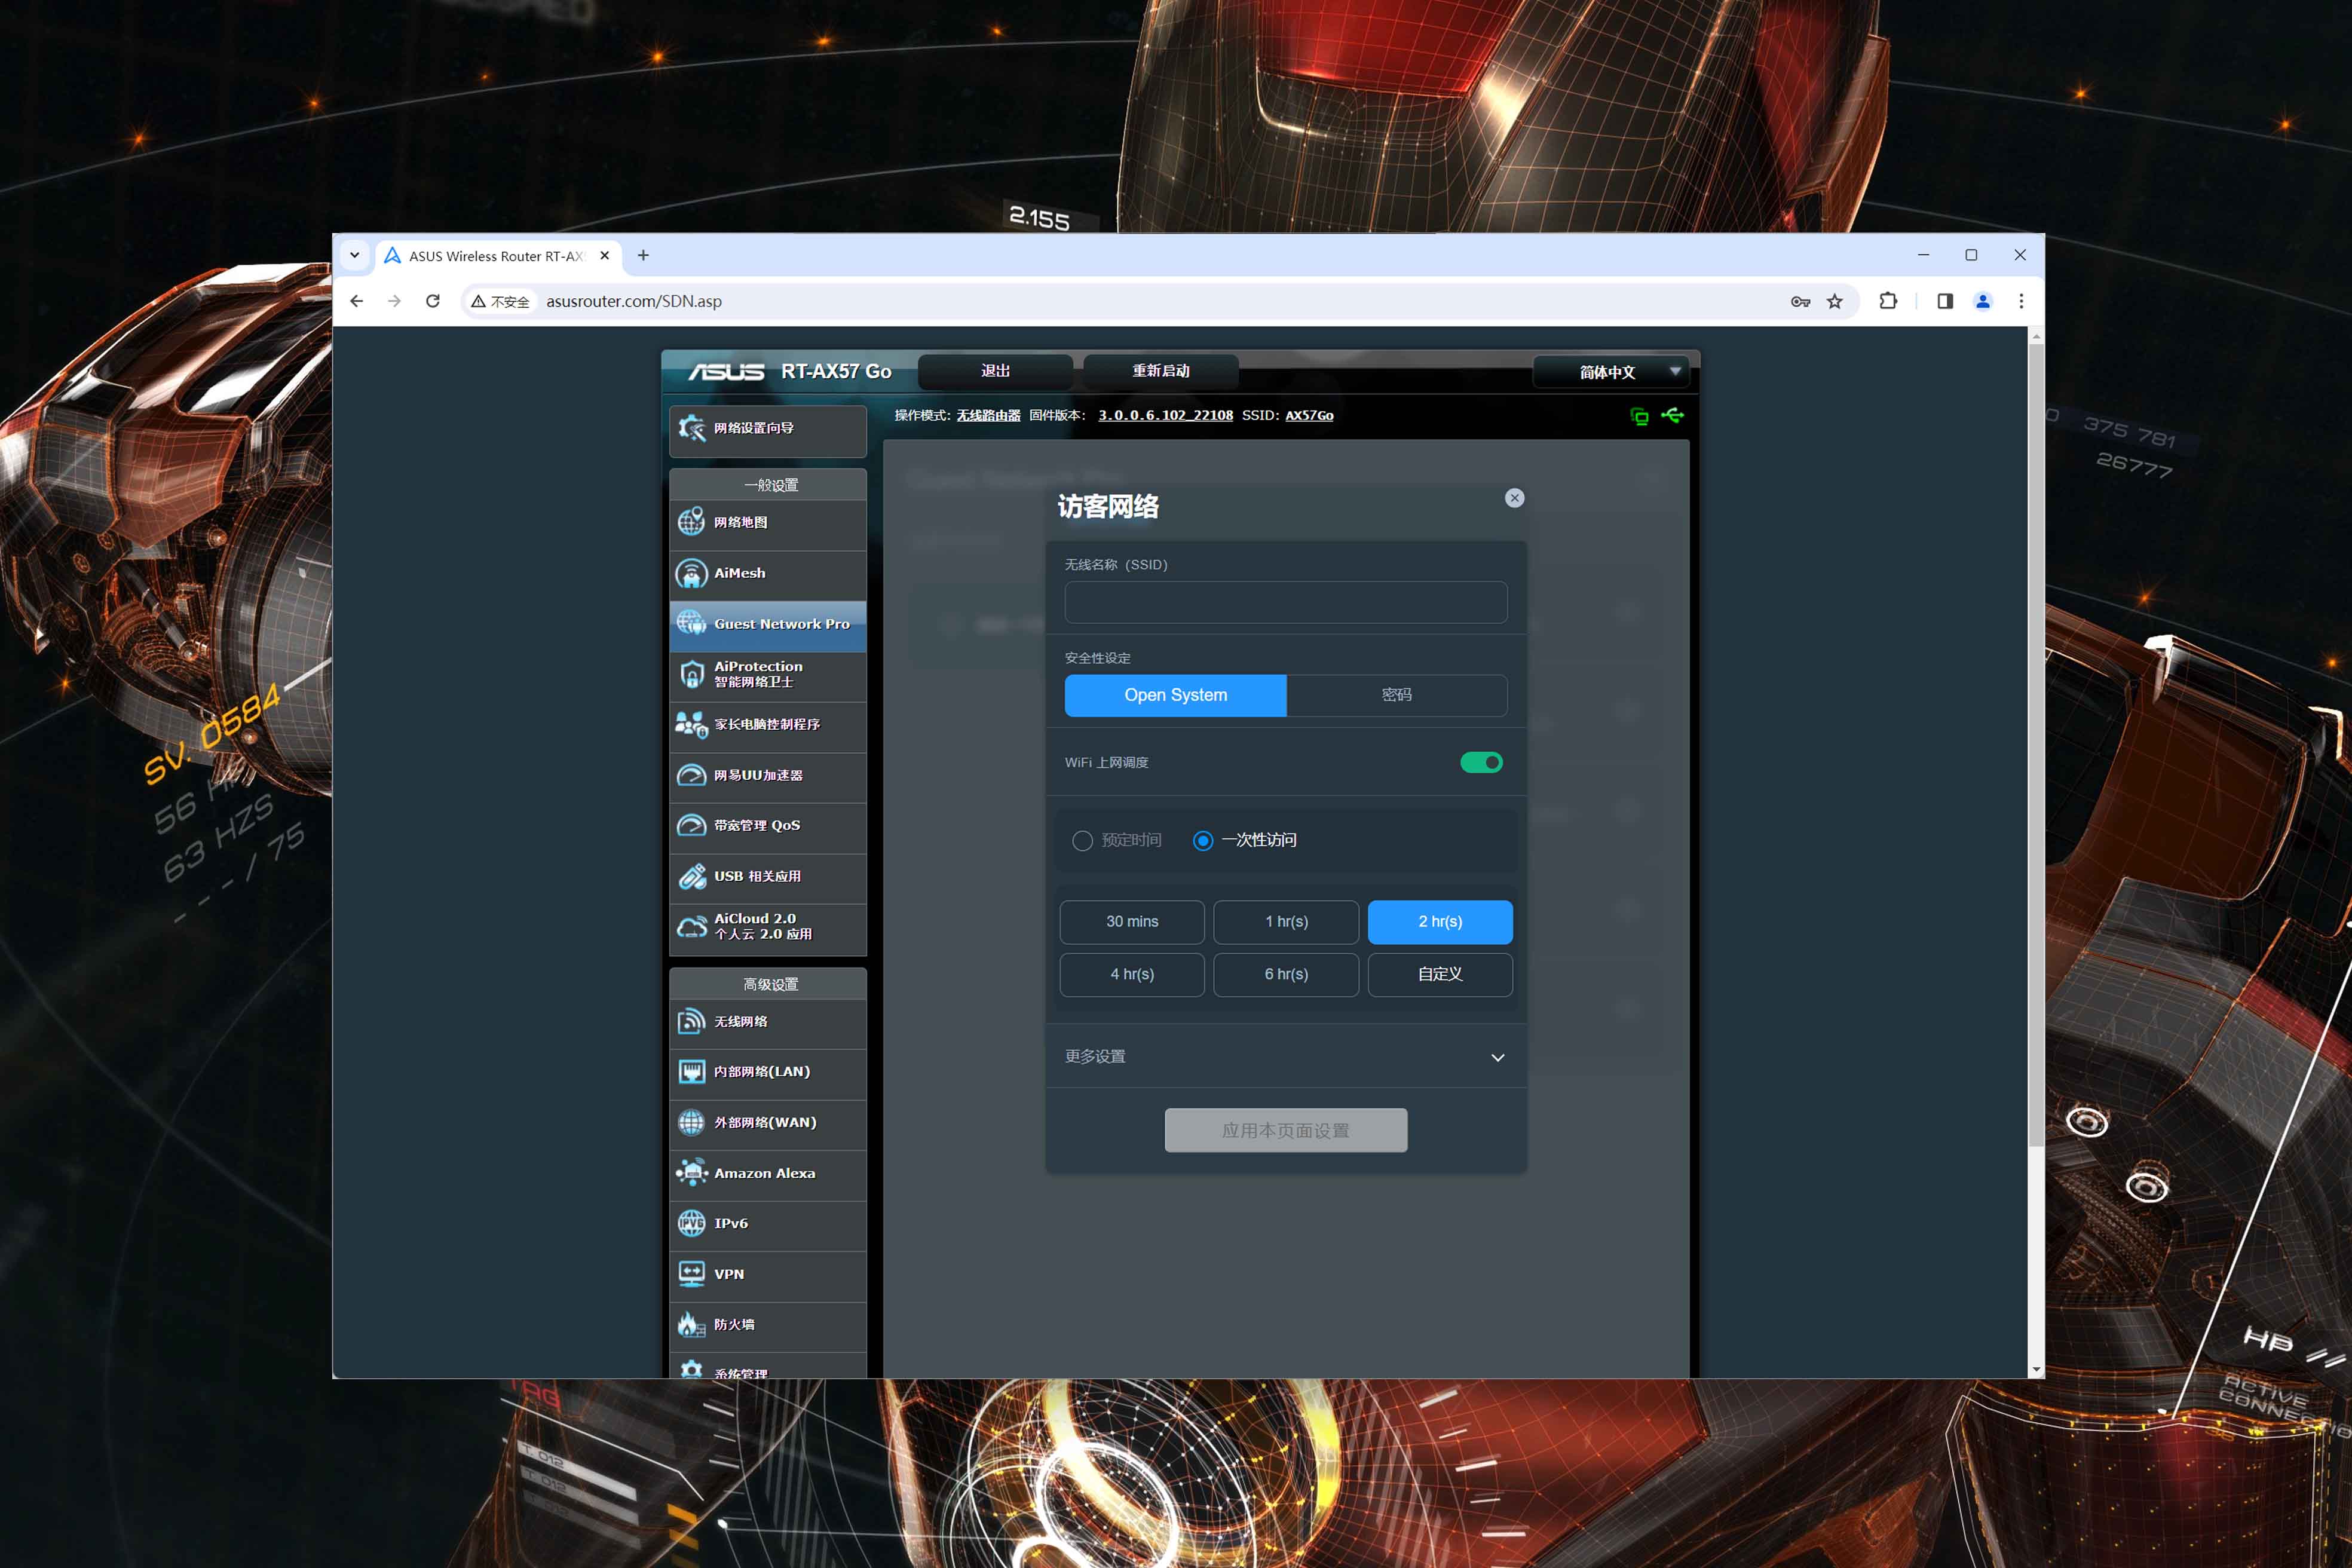Click the green network client status icon
Screen dimensions: 2352x1568
pos(1639,416)
